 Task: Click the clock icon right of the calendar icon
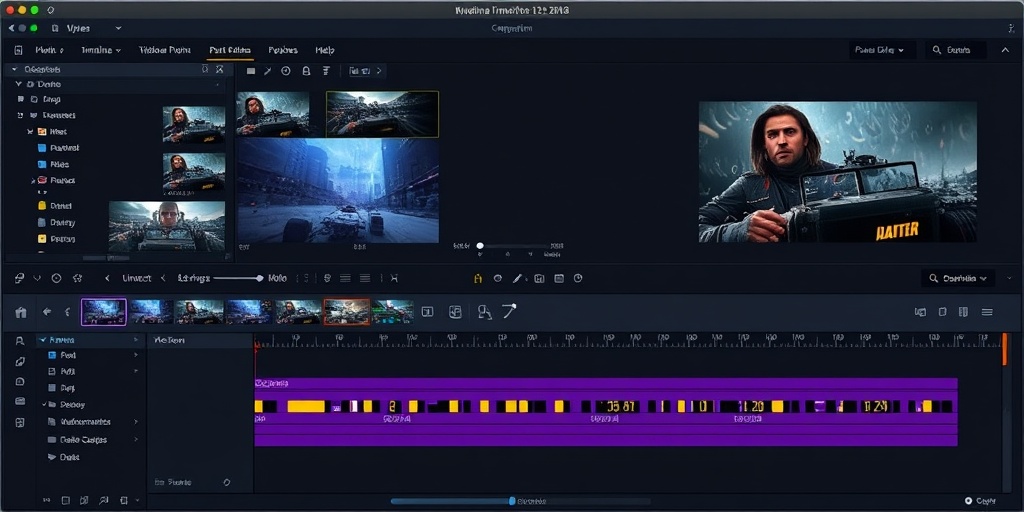(578, 278)
